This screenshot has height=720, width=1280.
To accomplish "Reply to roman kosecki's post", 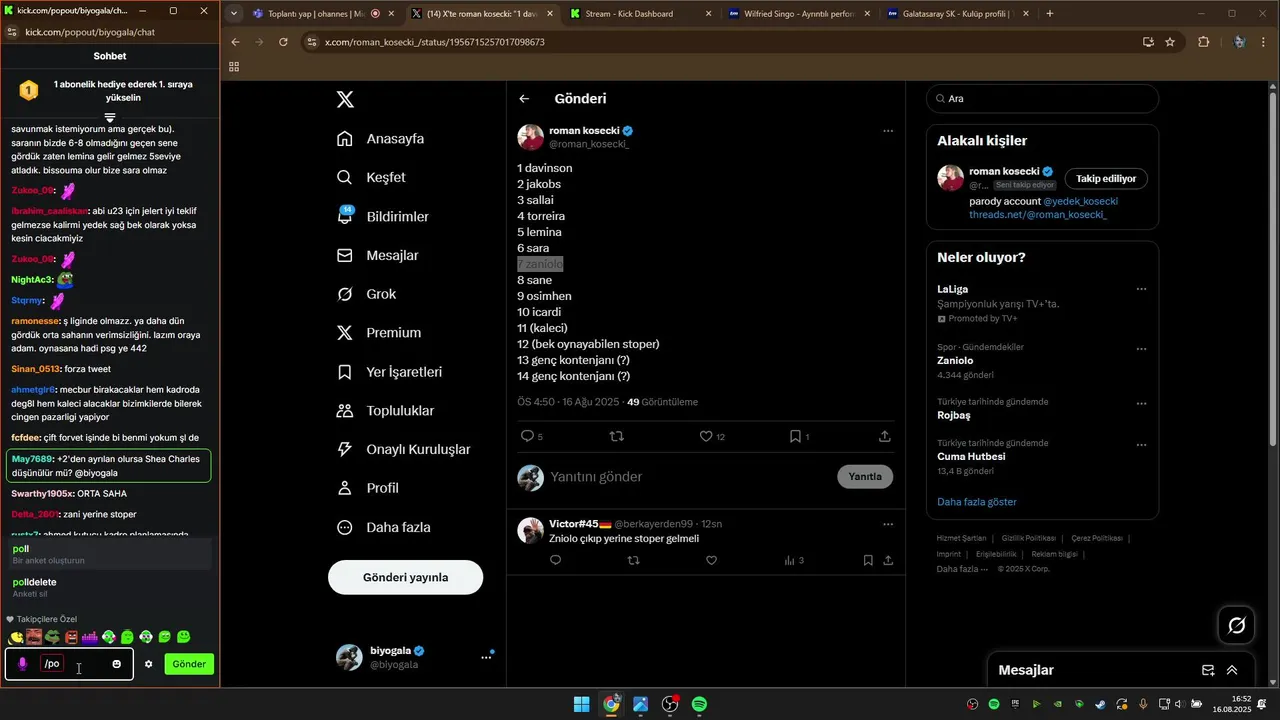I will [527, 436].
